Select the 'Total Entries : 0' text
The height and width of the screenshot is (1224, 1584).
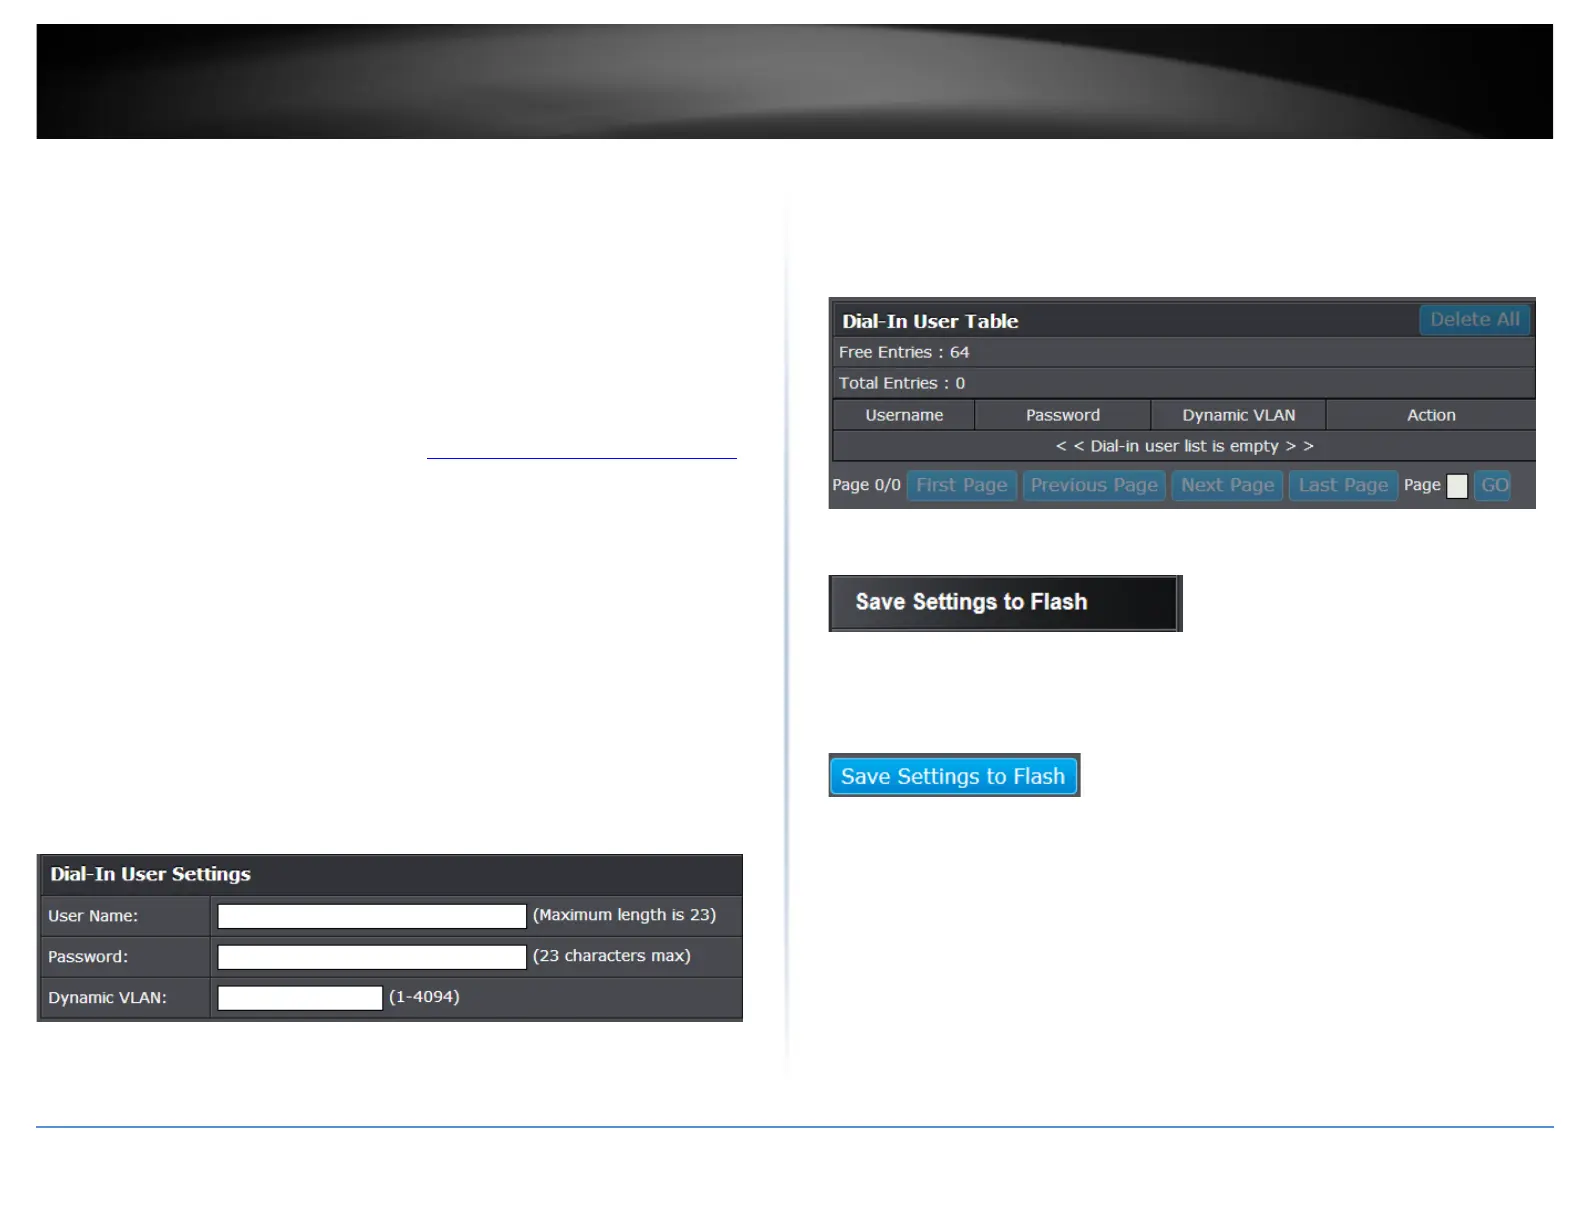pos(902,383)
